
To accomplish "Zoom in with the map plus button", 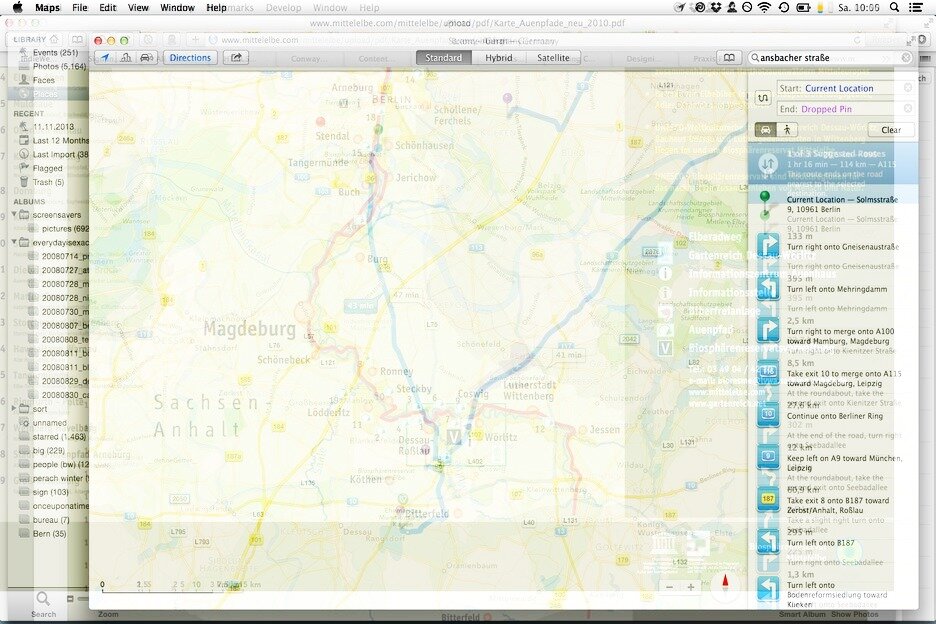I will coord(691,587).
